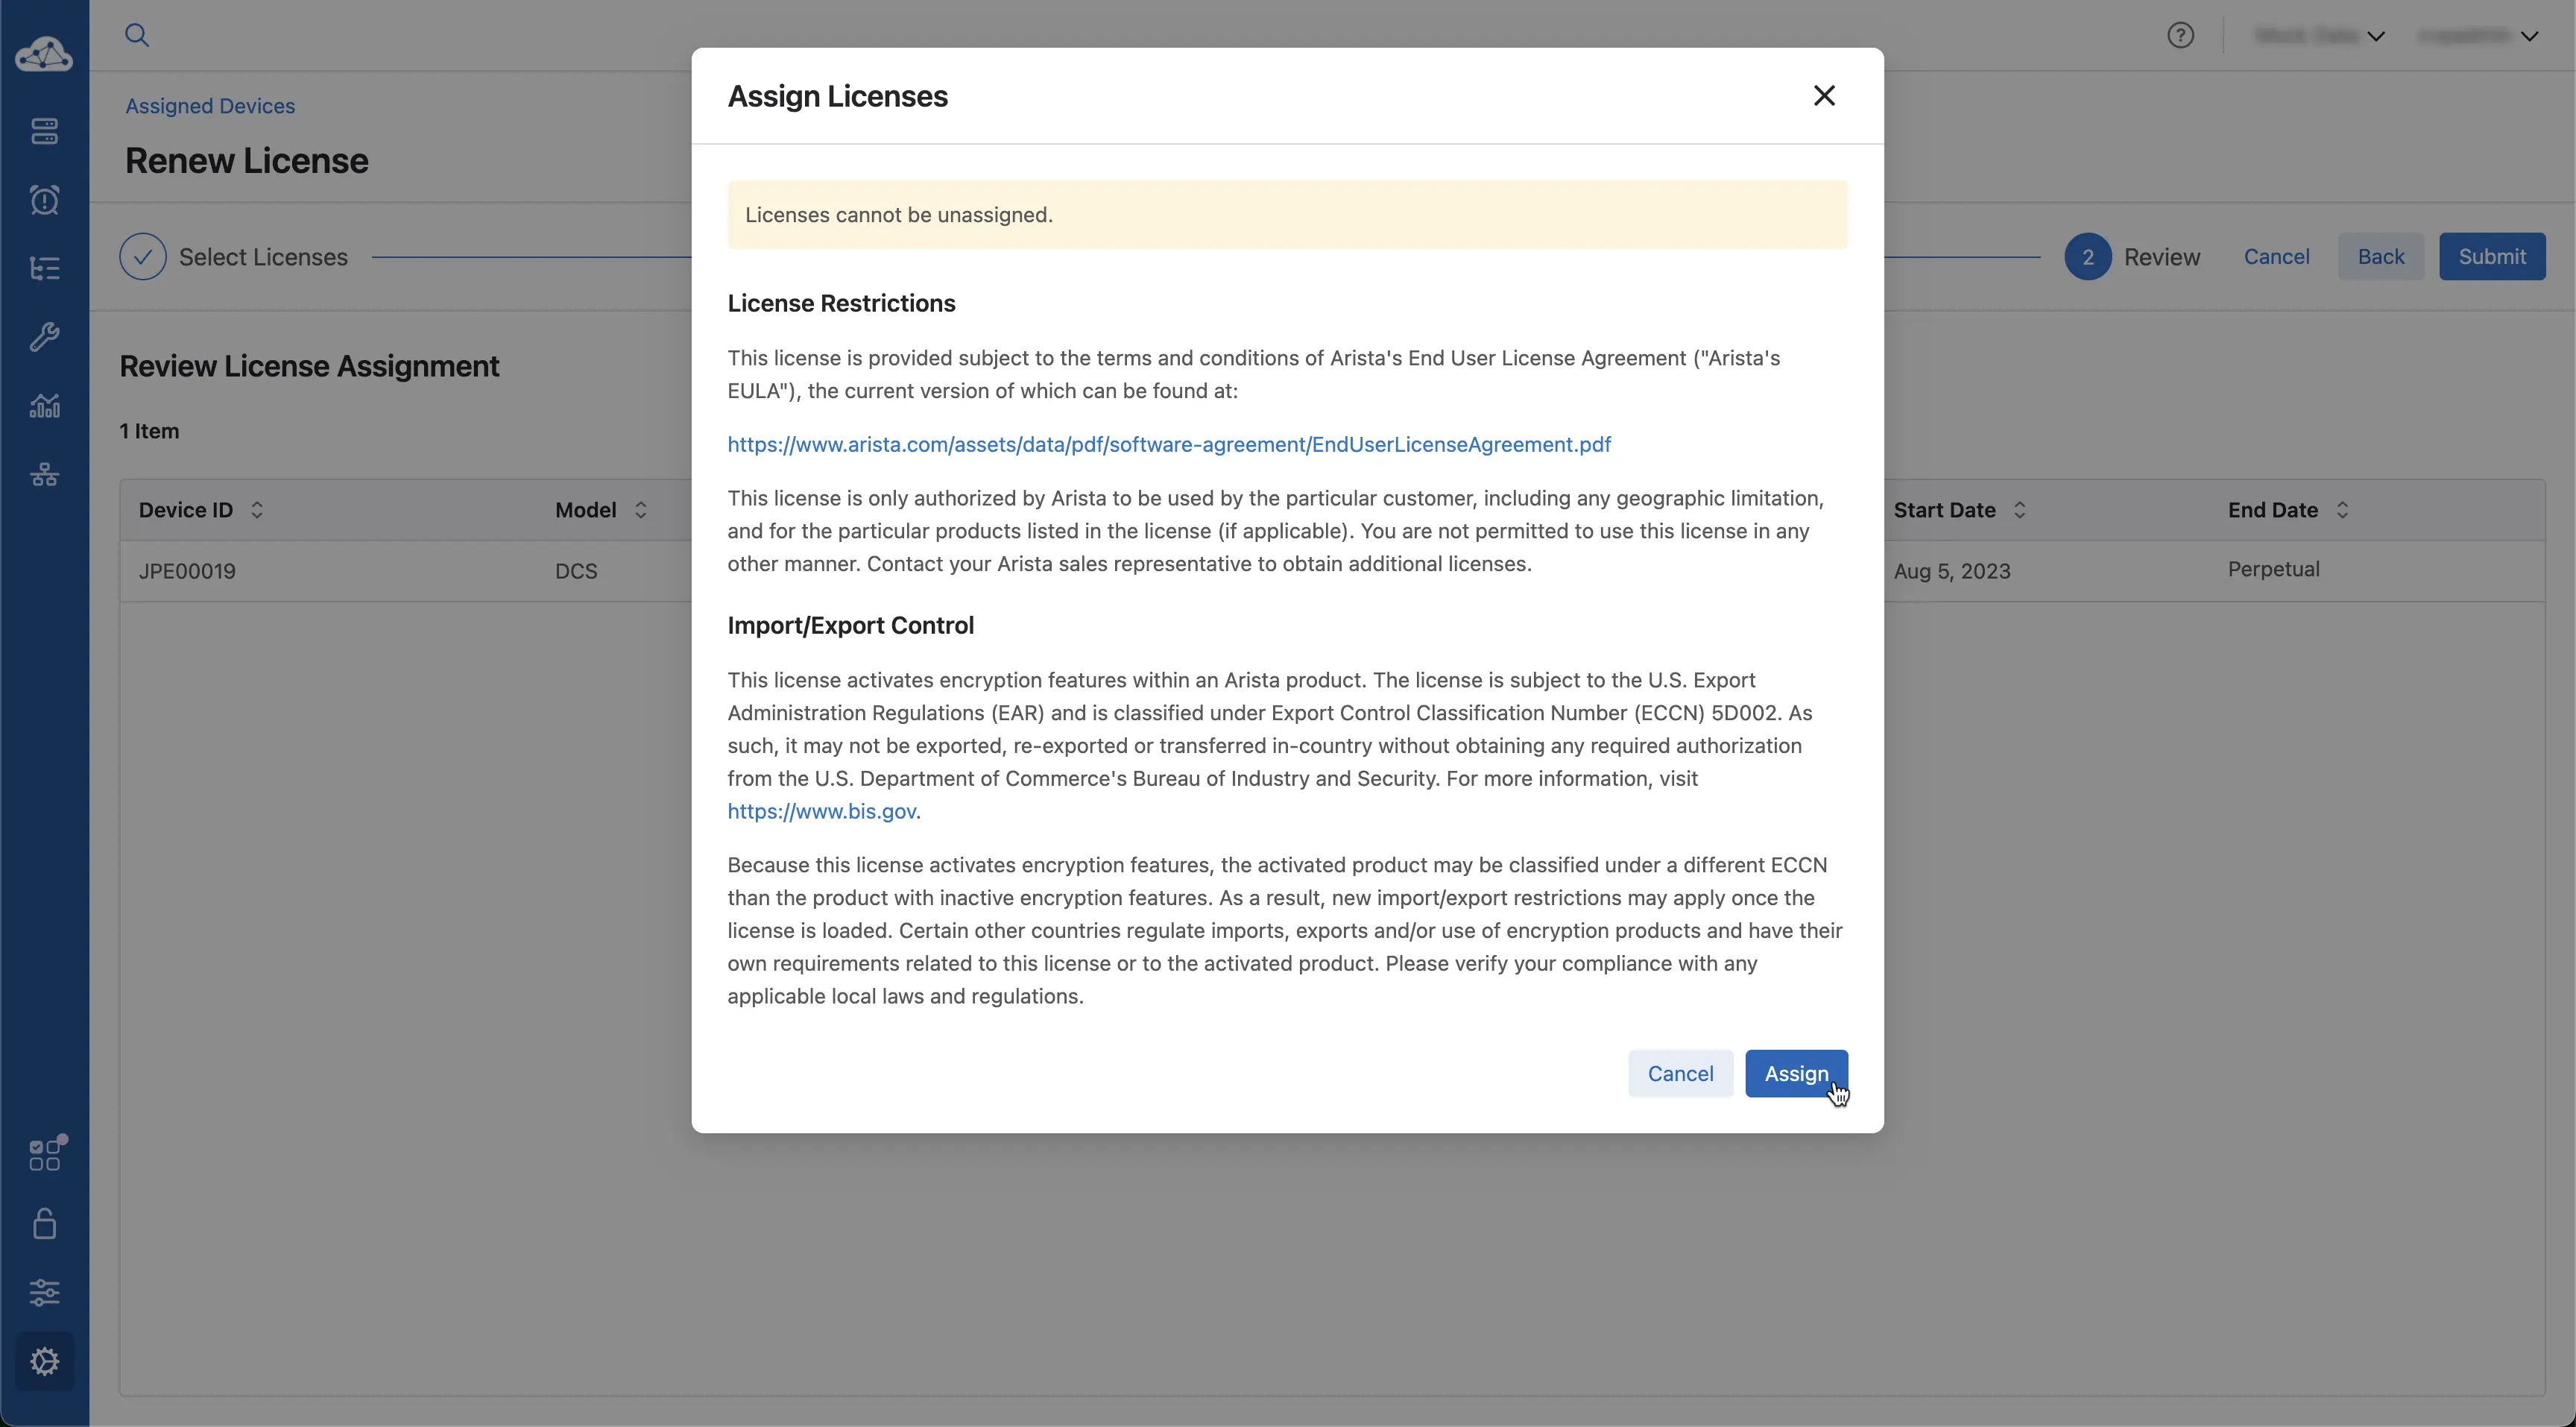This screenshot has width=2576, height=1427.
Task: Open the wrench tools sidebar icon
Action: [44, 337]
